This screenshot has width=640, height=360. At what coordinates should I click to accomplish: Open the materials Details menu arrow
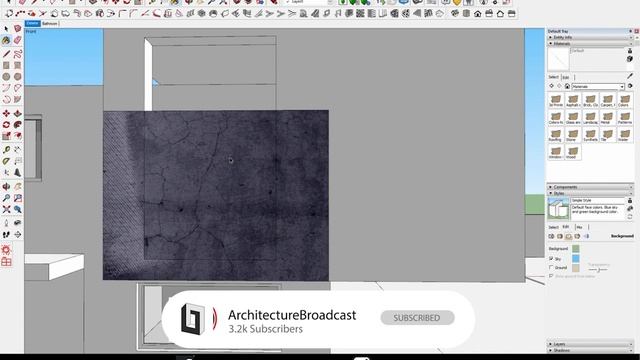[630, 86]
